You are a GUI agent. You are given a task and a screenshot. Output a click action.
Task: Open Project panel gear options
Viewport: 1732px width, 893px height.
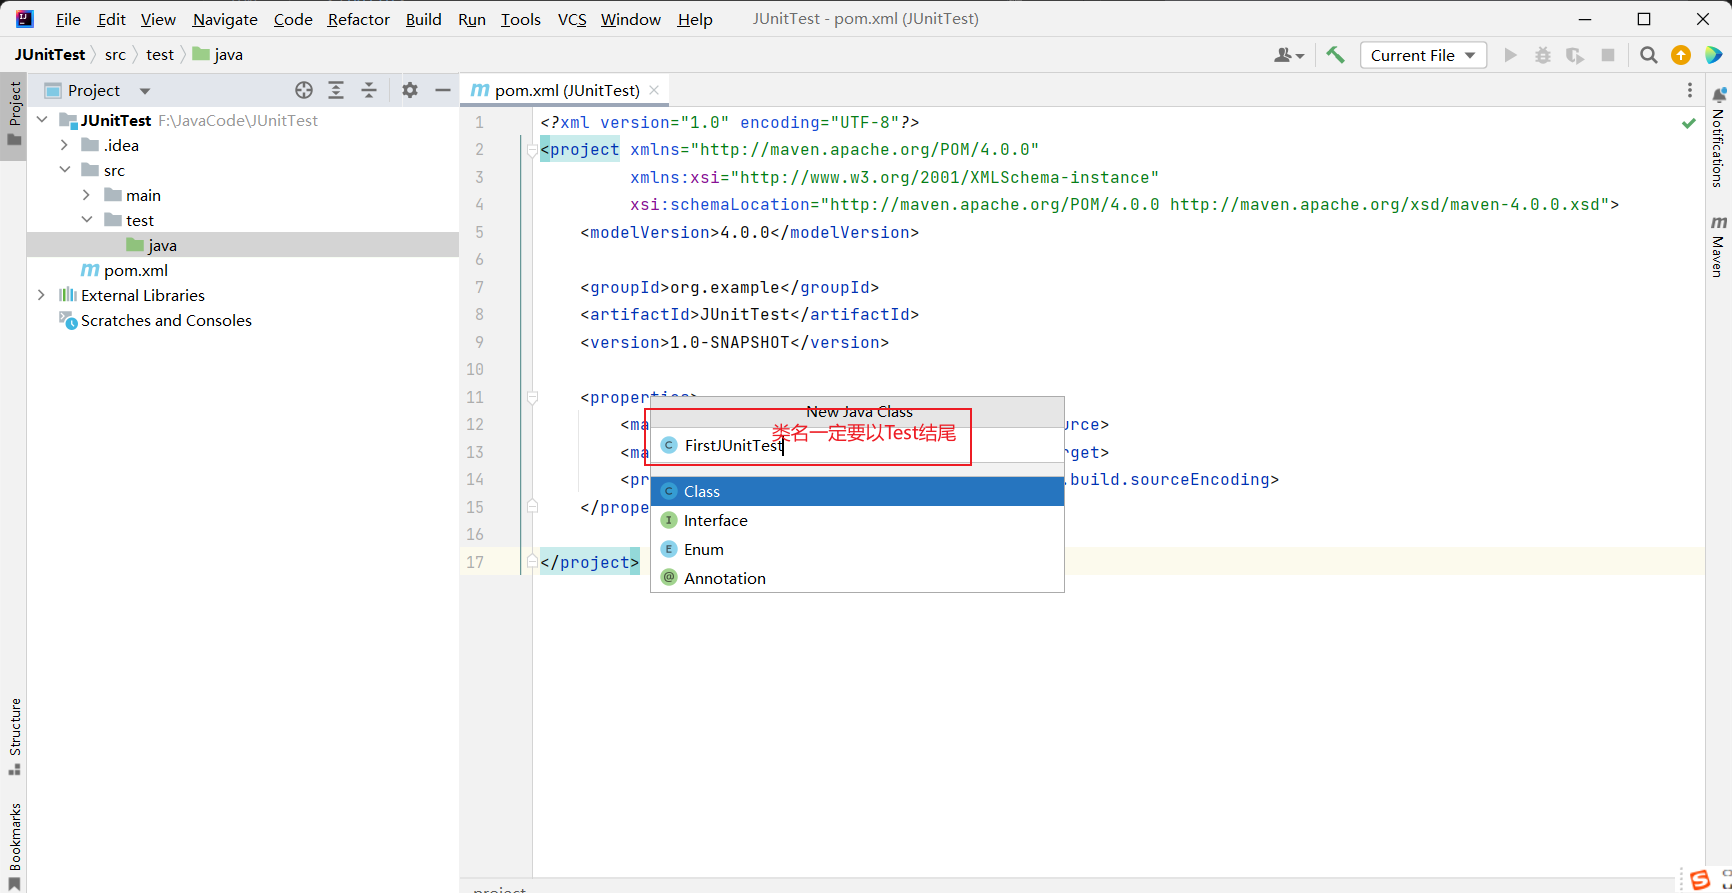pyautogui.click(x=410, y=90)
